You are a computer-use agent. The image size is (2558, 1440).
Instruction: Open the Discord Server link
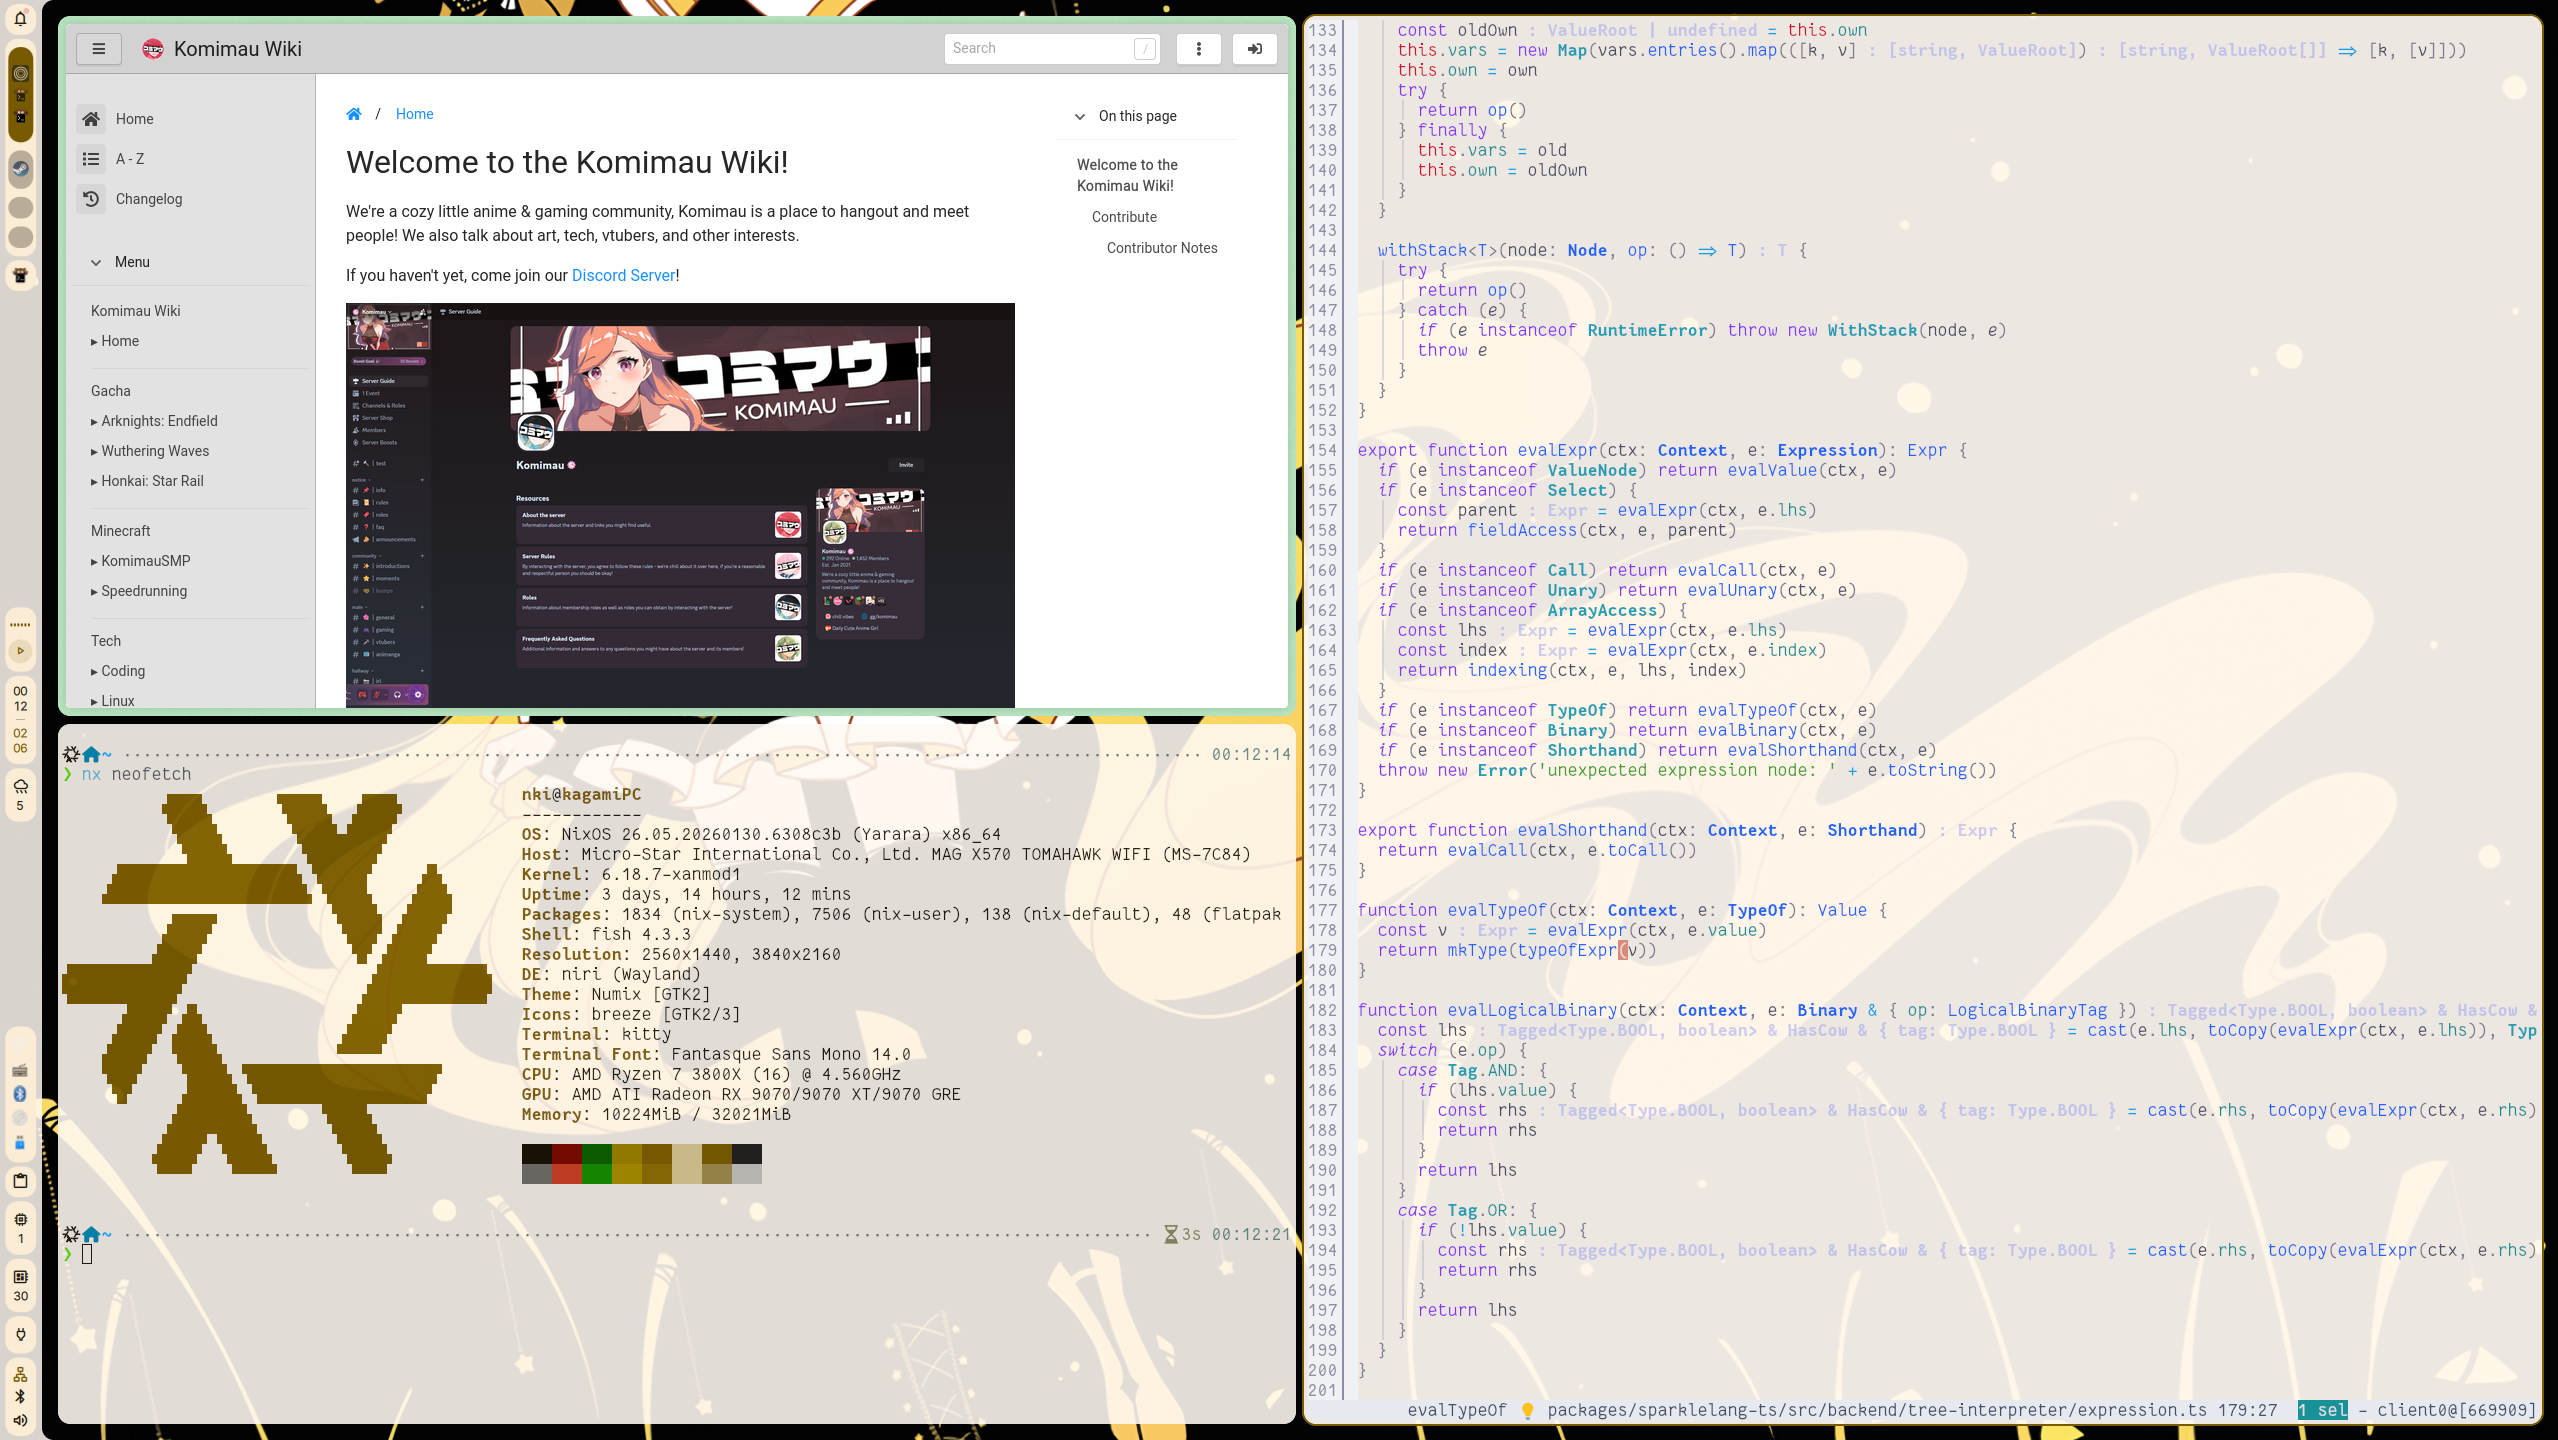coord(623,275)
